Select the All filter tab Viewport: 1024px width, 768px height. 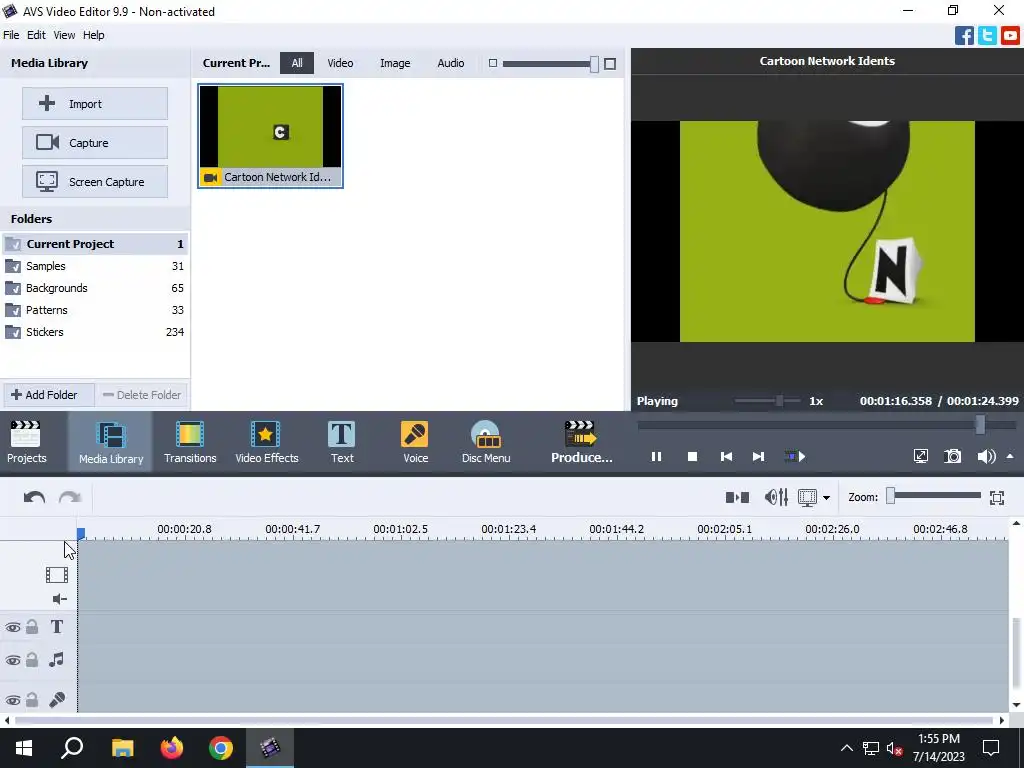pos(297,63)
